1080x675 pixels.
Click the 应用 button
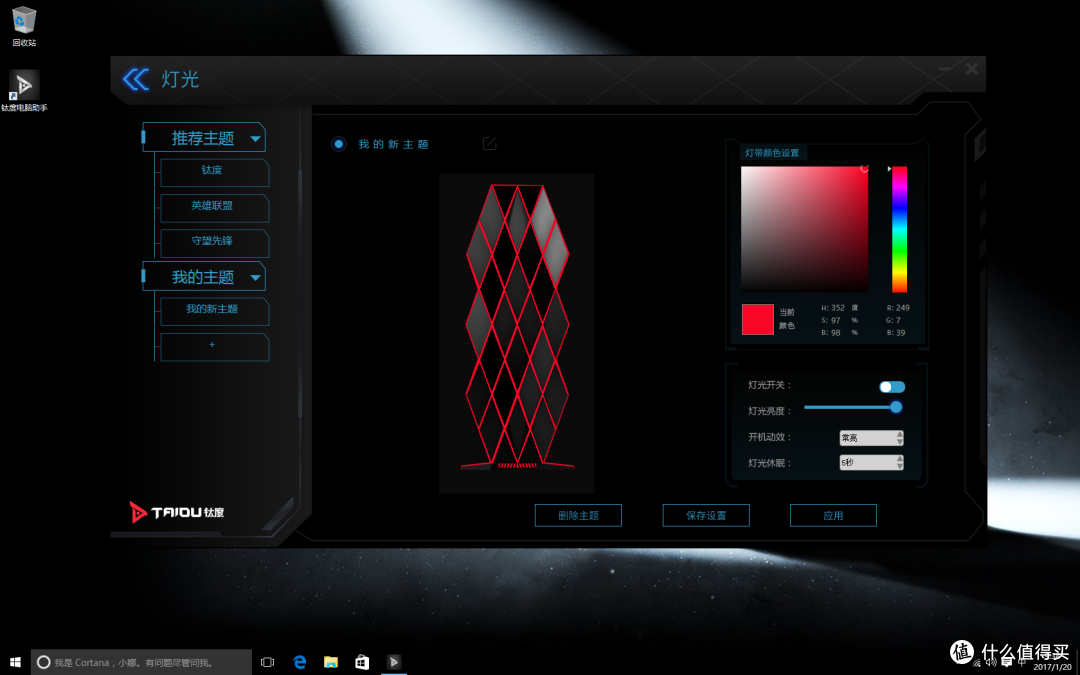click(x=833, y=515)
